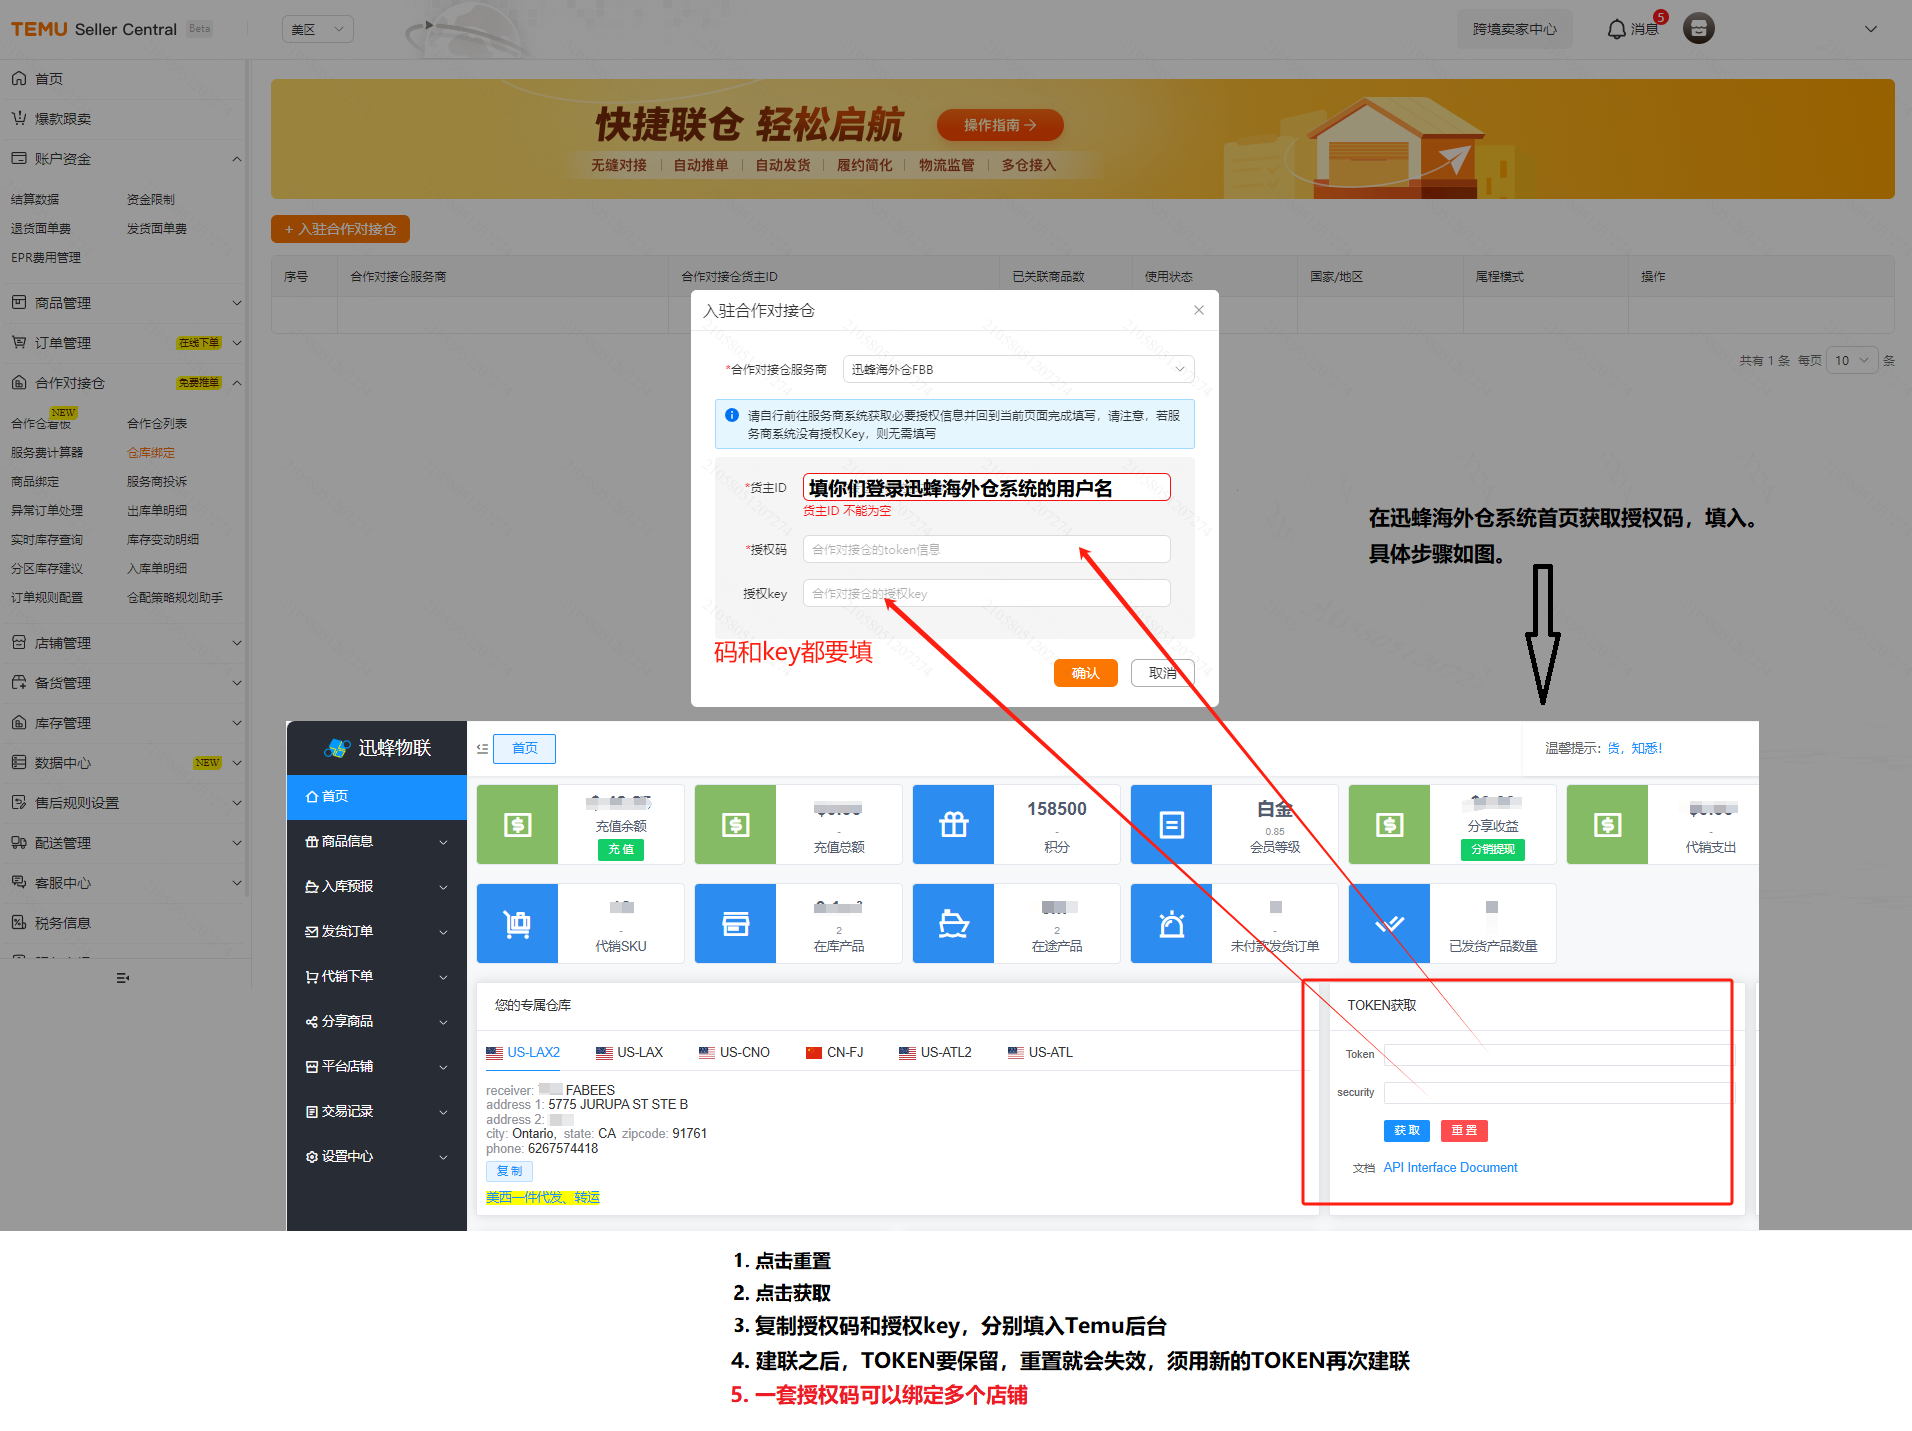The image size is (1912, 1431).
Task: Click the 取消 button in dialog
Action: pos(1163,673)
